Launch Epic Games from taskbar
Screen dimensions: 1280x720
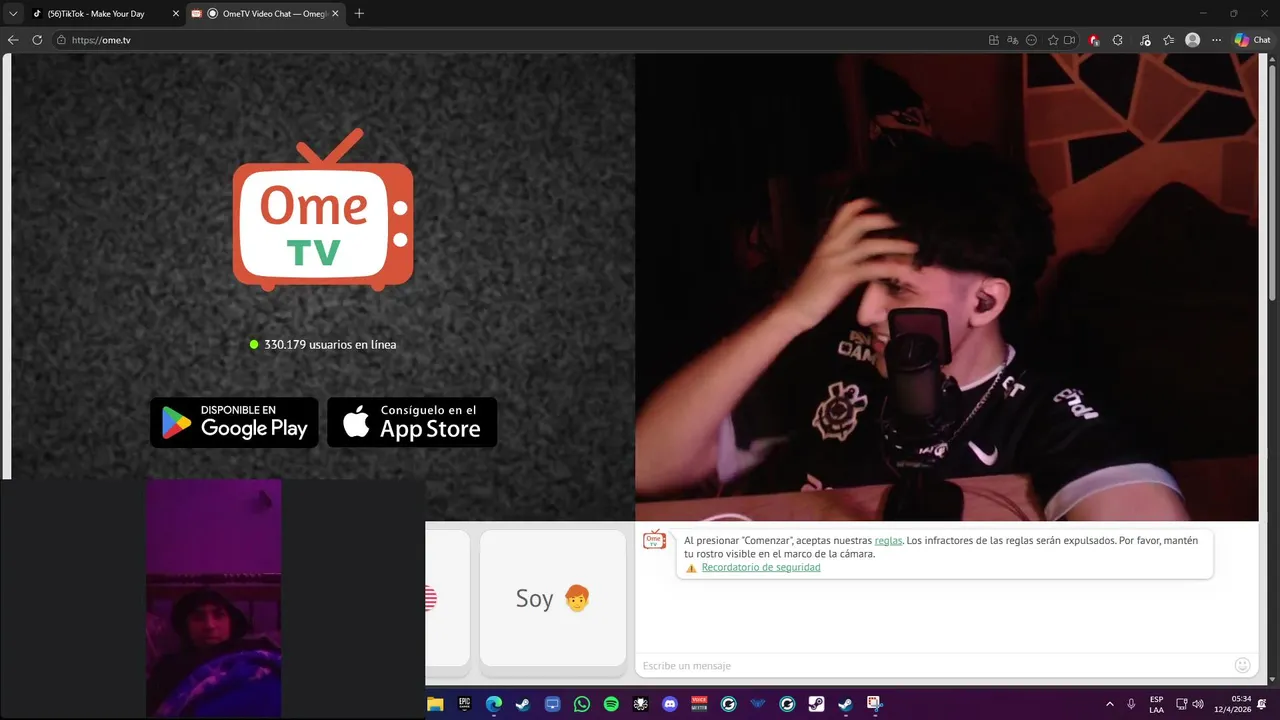pos(464,704)
